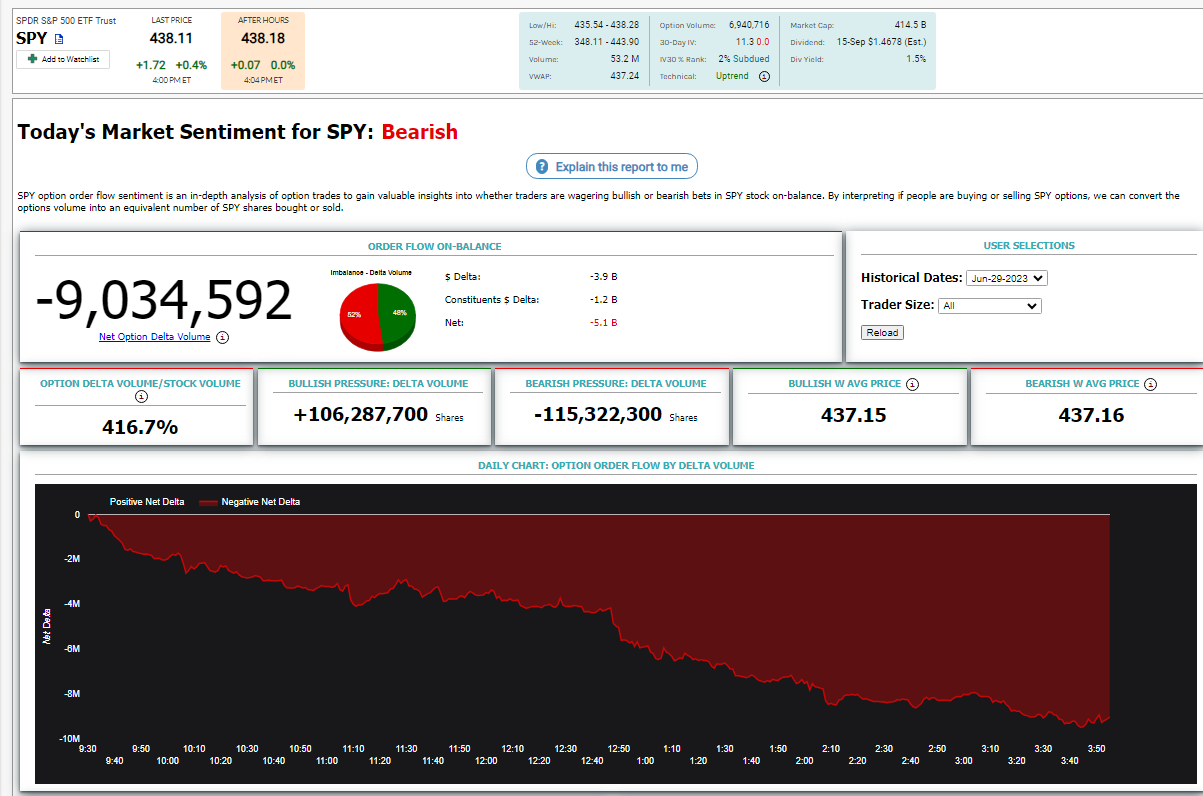The height and width of the screenshot is (796, 1203).
Task: Open info icon beside Uptrend technical
Action: [x=764, y=76]
